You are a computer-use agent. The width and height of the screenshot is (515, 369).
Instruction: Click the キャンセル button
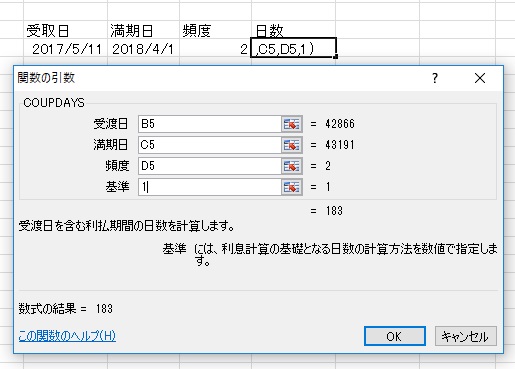pos(466,336)
